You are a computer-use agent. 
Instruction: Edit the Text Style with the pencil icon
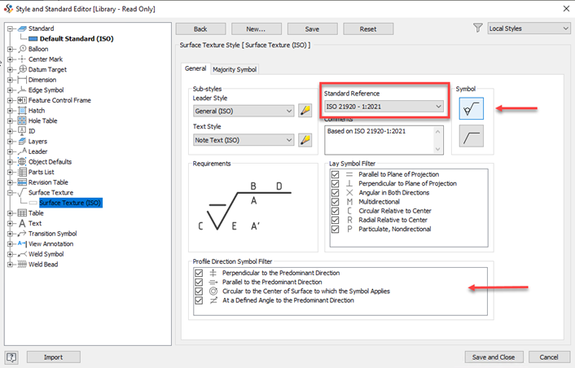click(x=305, y=140)
